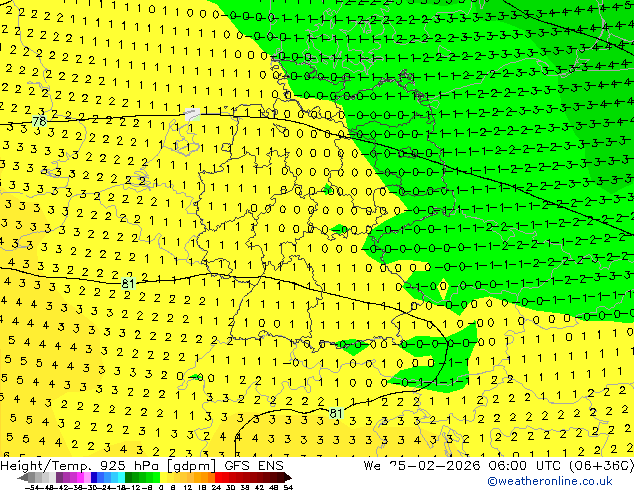
Task: Click the 78 height contour label
Action: [39, 121]
